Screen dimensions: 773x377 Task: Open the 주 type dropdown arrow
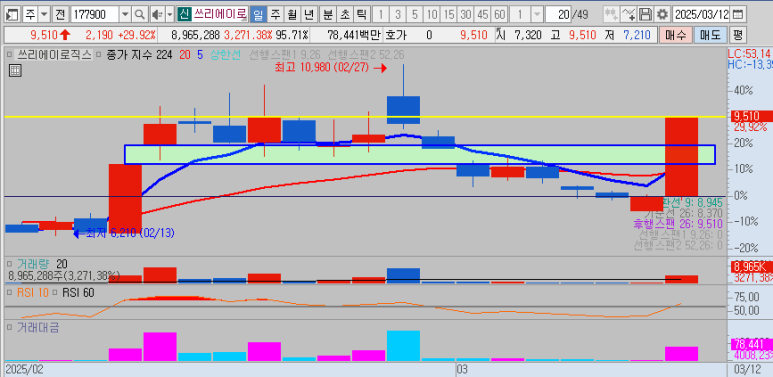[44, 15]
